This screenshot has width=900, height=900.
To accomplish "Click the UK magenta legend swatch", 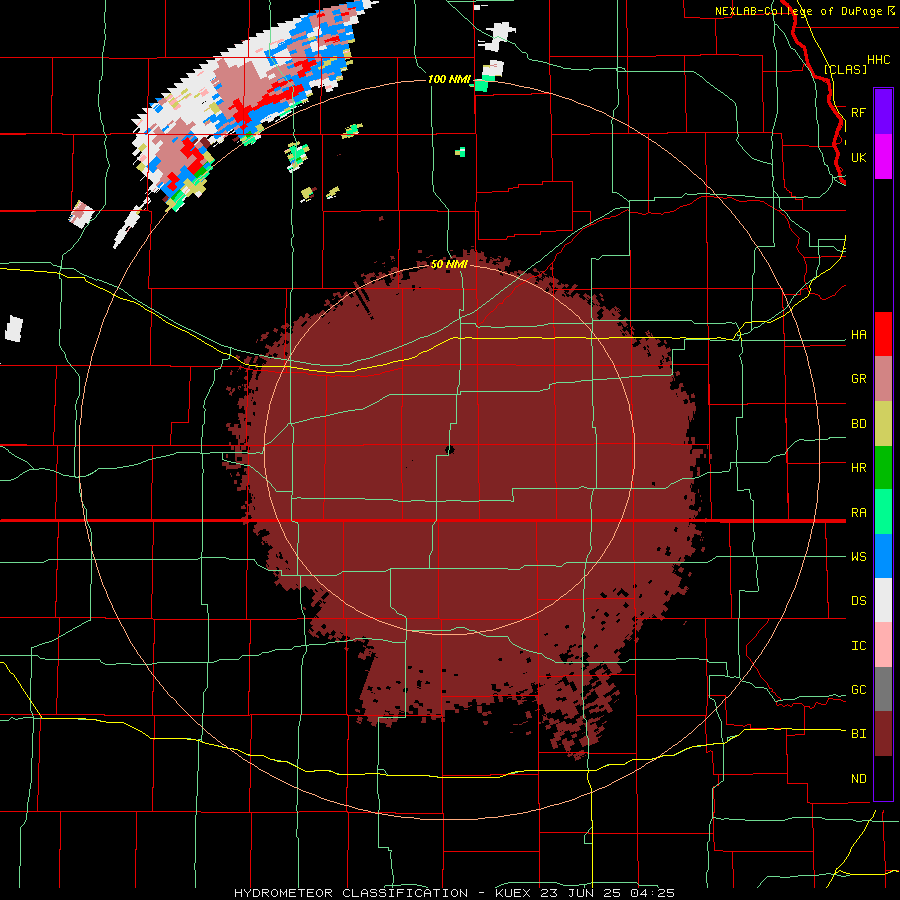I will (883, 157).
